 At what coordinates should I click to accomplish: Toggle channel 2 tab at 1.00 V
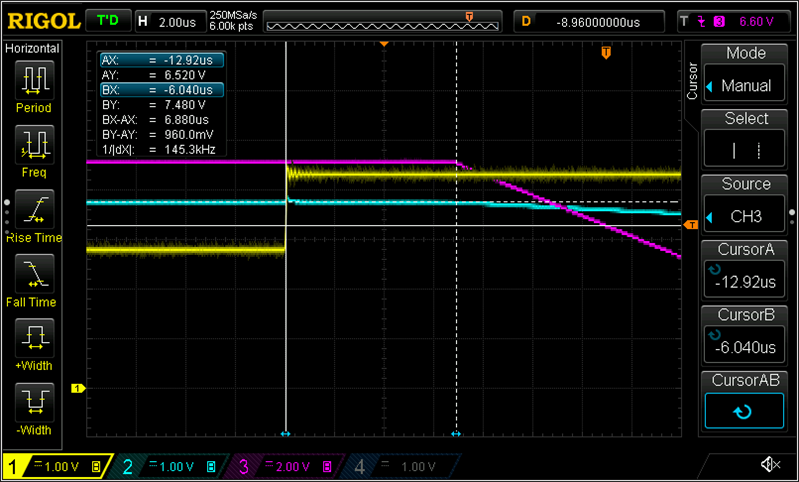[x=173, y=466]
